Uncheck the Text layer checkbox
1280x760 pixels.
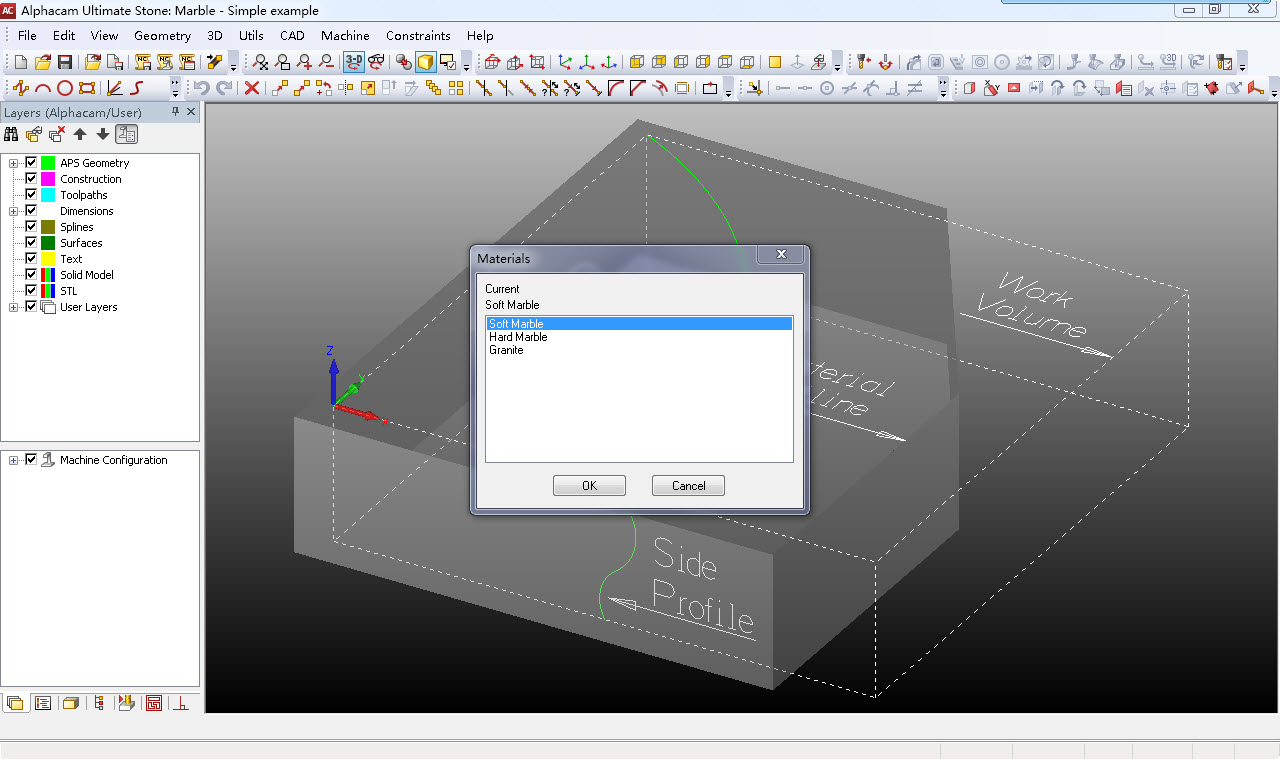(31, 259)
